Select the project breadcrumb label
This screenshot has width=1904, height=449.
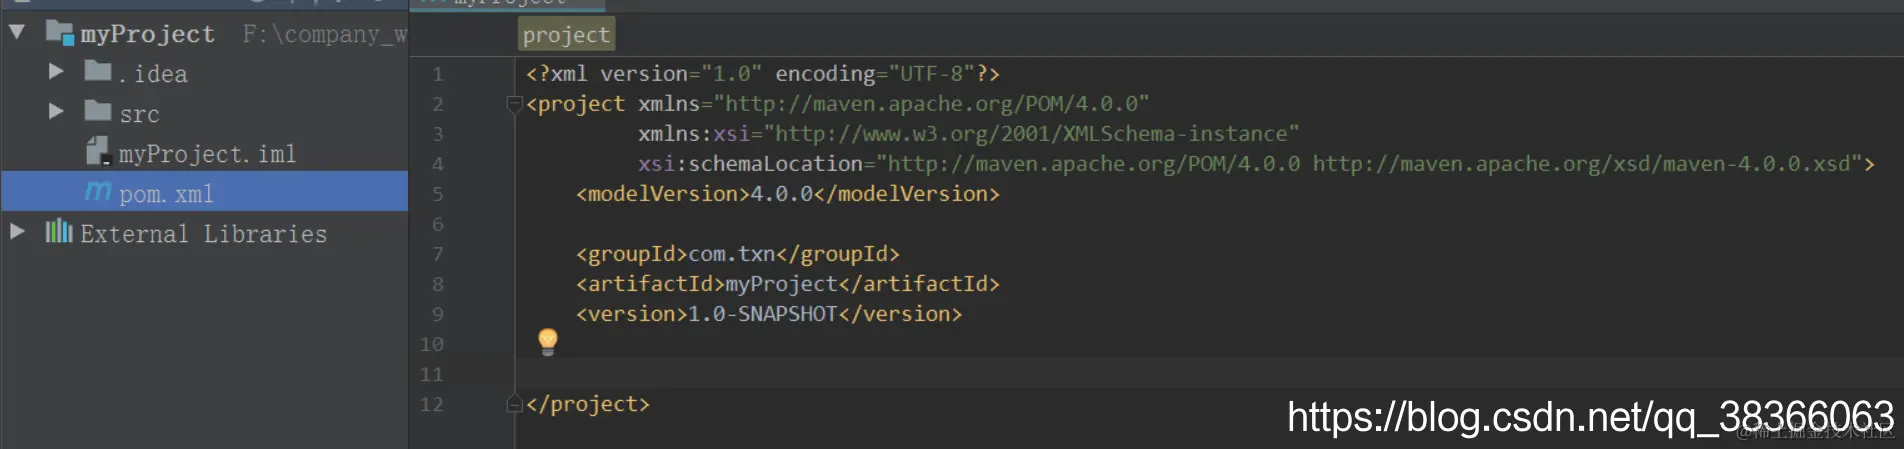tap(566, 35)
